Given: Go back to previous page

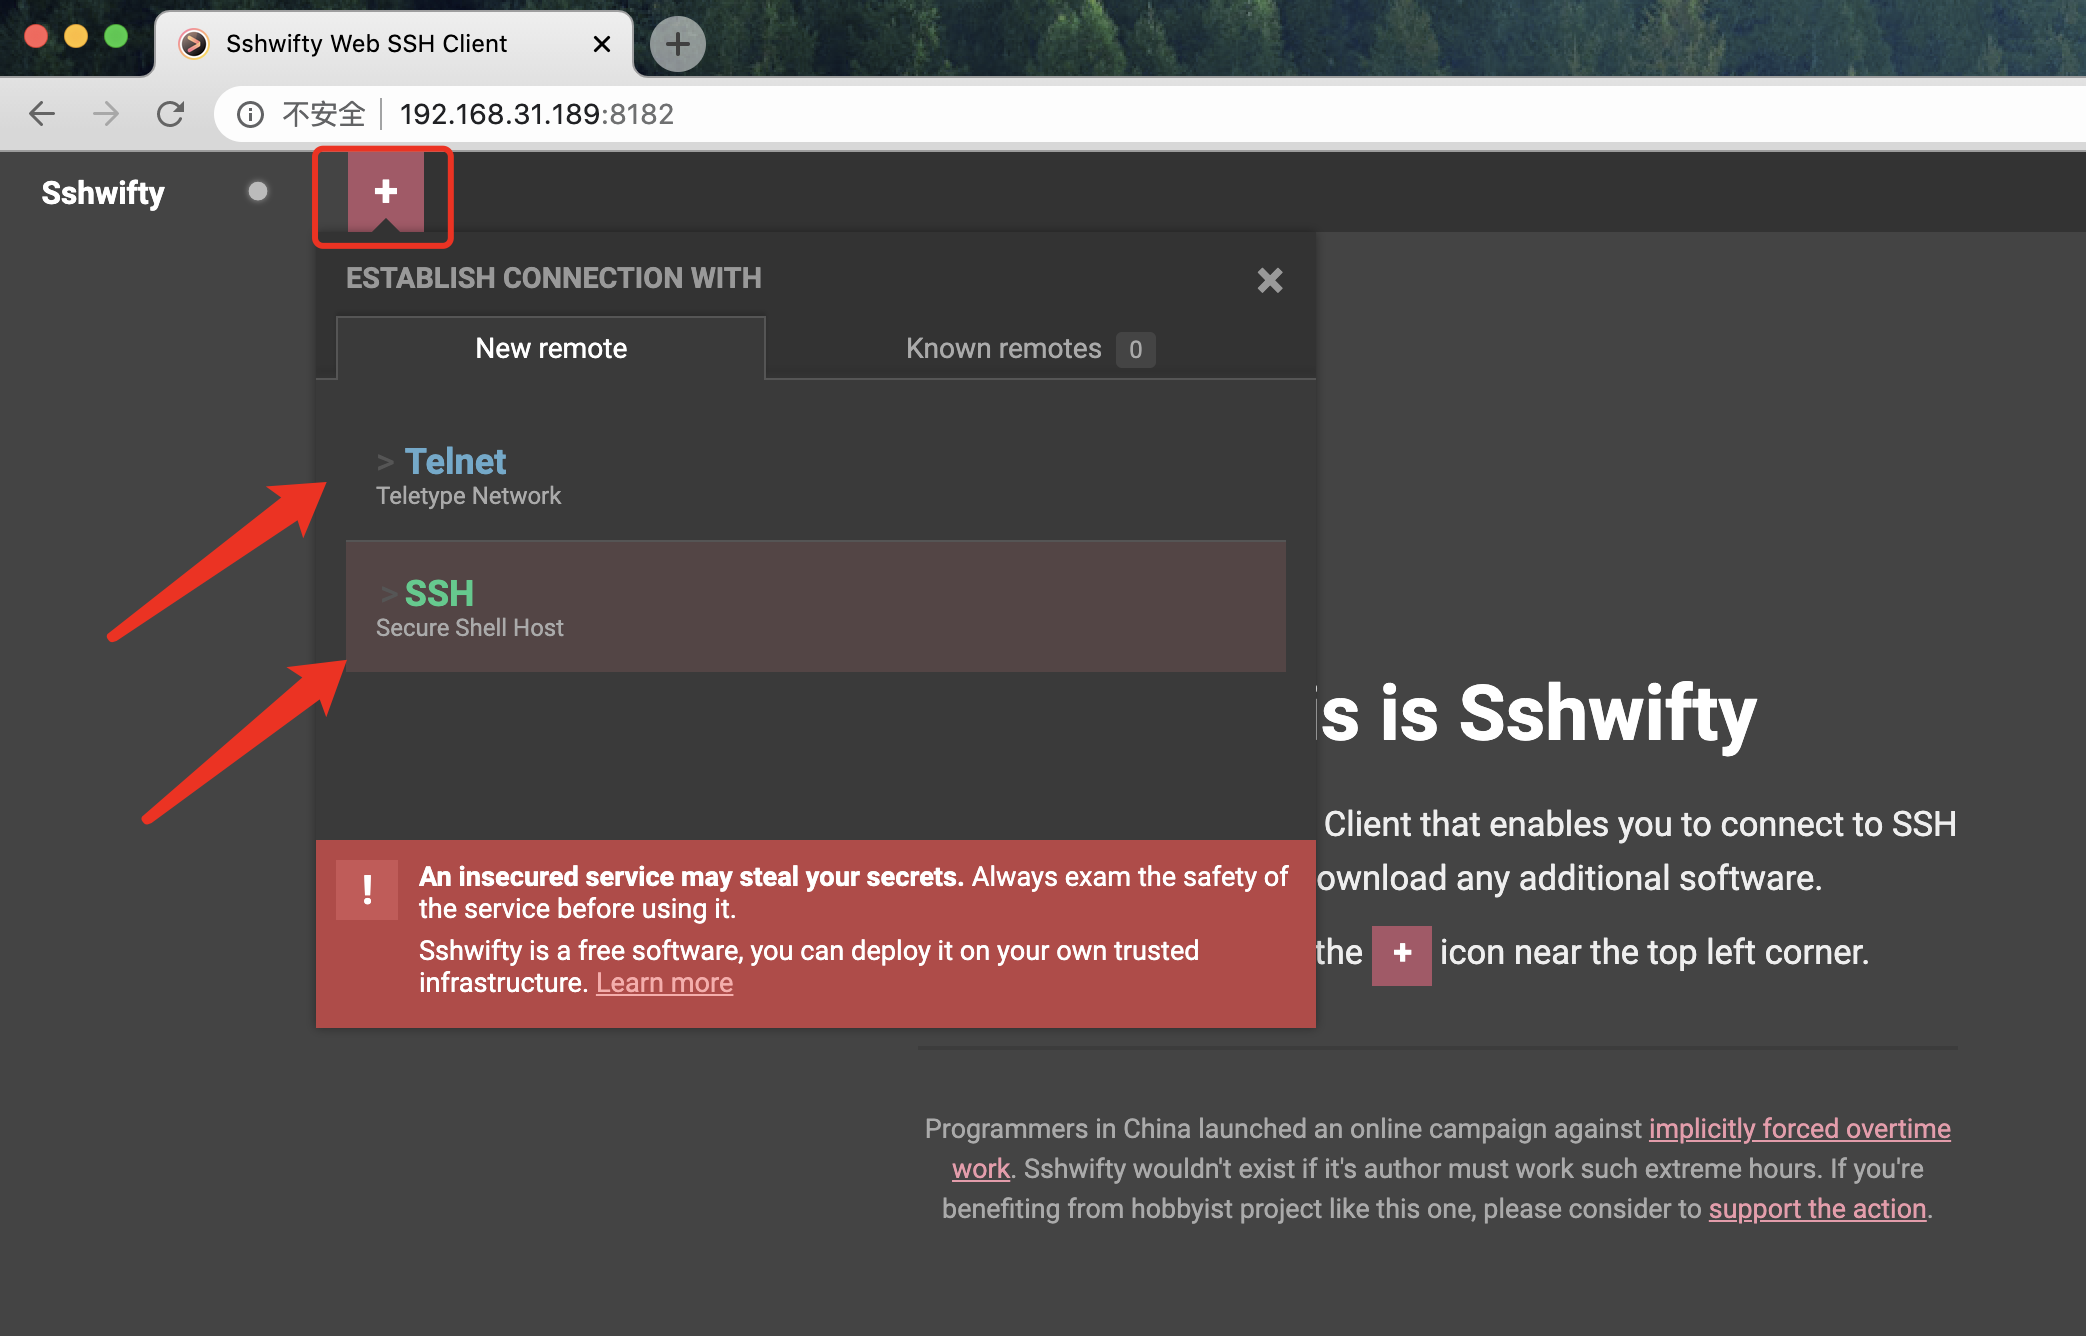Looking at the screenshot, I should tap(42, 114).
